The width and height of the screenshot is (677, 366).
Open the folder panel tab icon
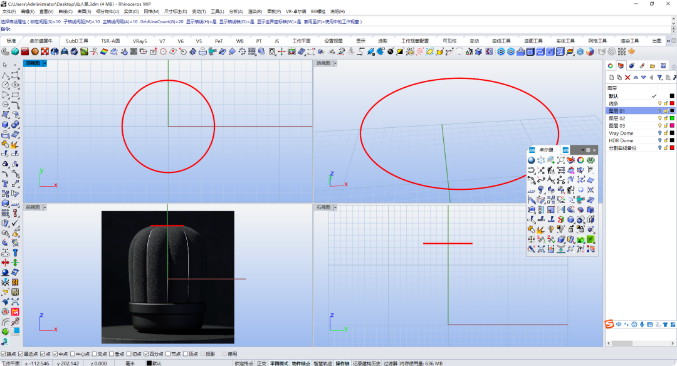(652, 66)
